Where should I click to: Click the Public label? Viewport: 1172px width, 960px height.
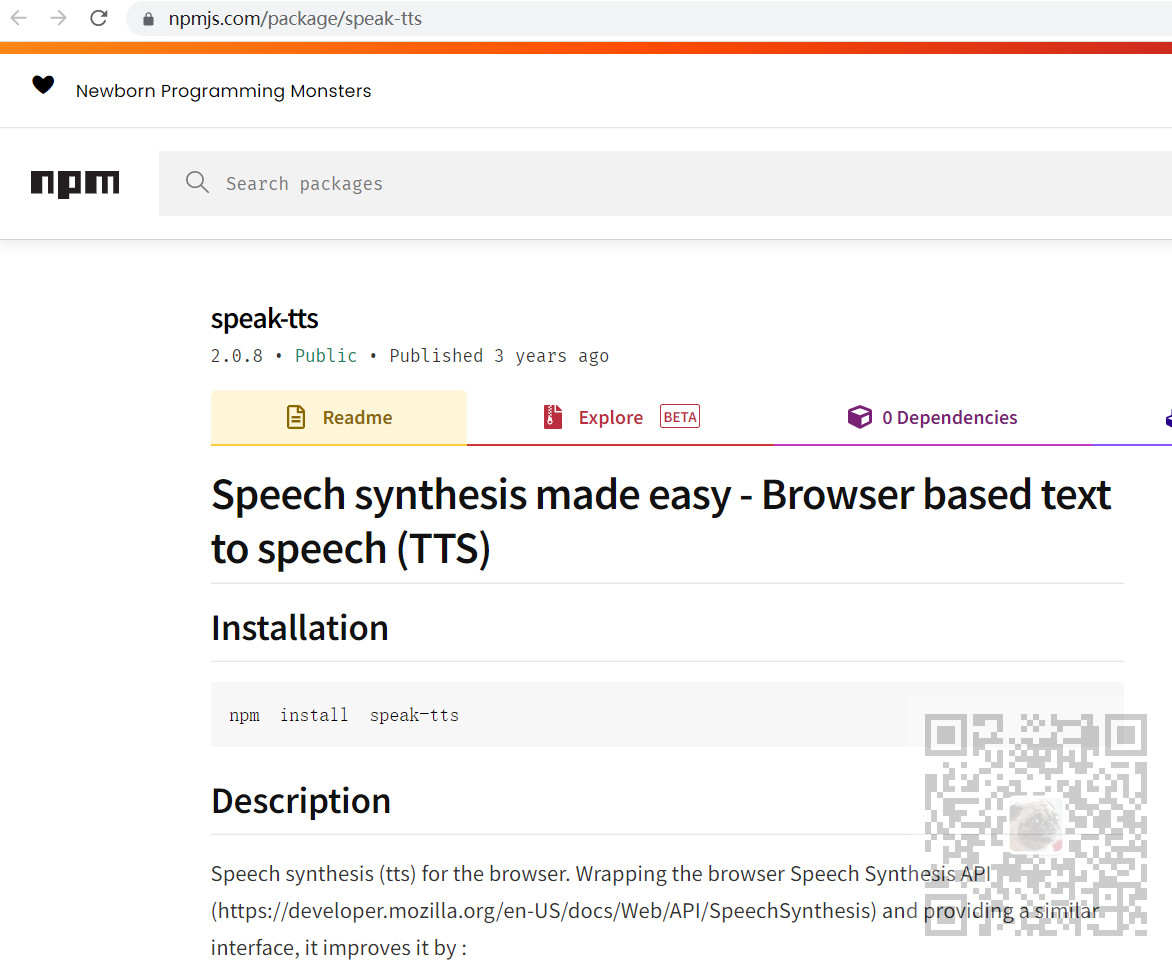pyautogui.click(x=326, y=356)
